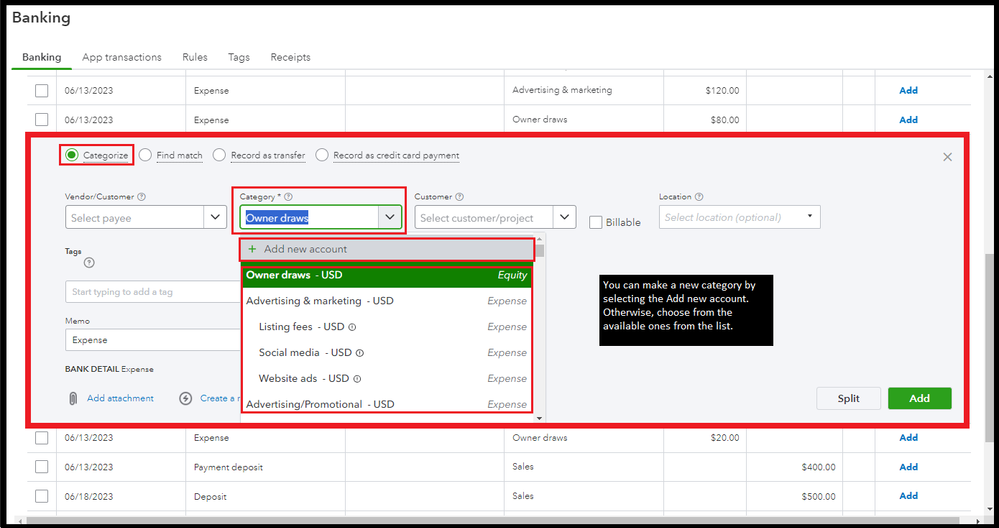The image size is (999, 528).
Task: Click the Payment deposit description cell
Action: (228, 467)
